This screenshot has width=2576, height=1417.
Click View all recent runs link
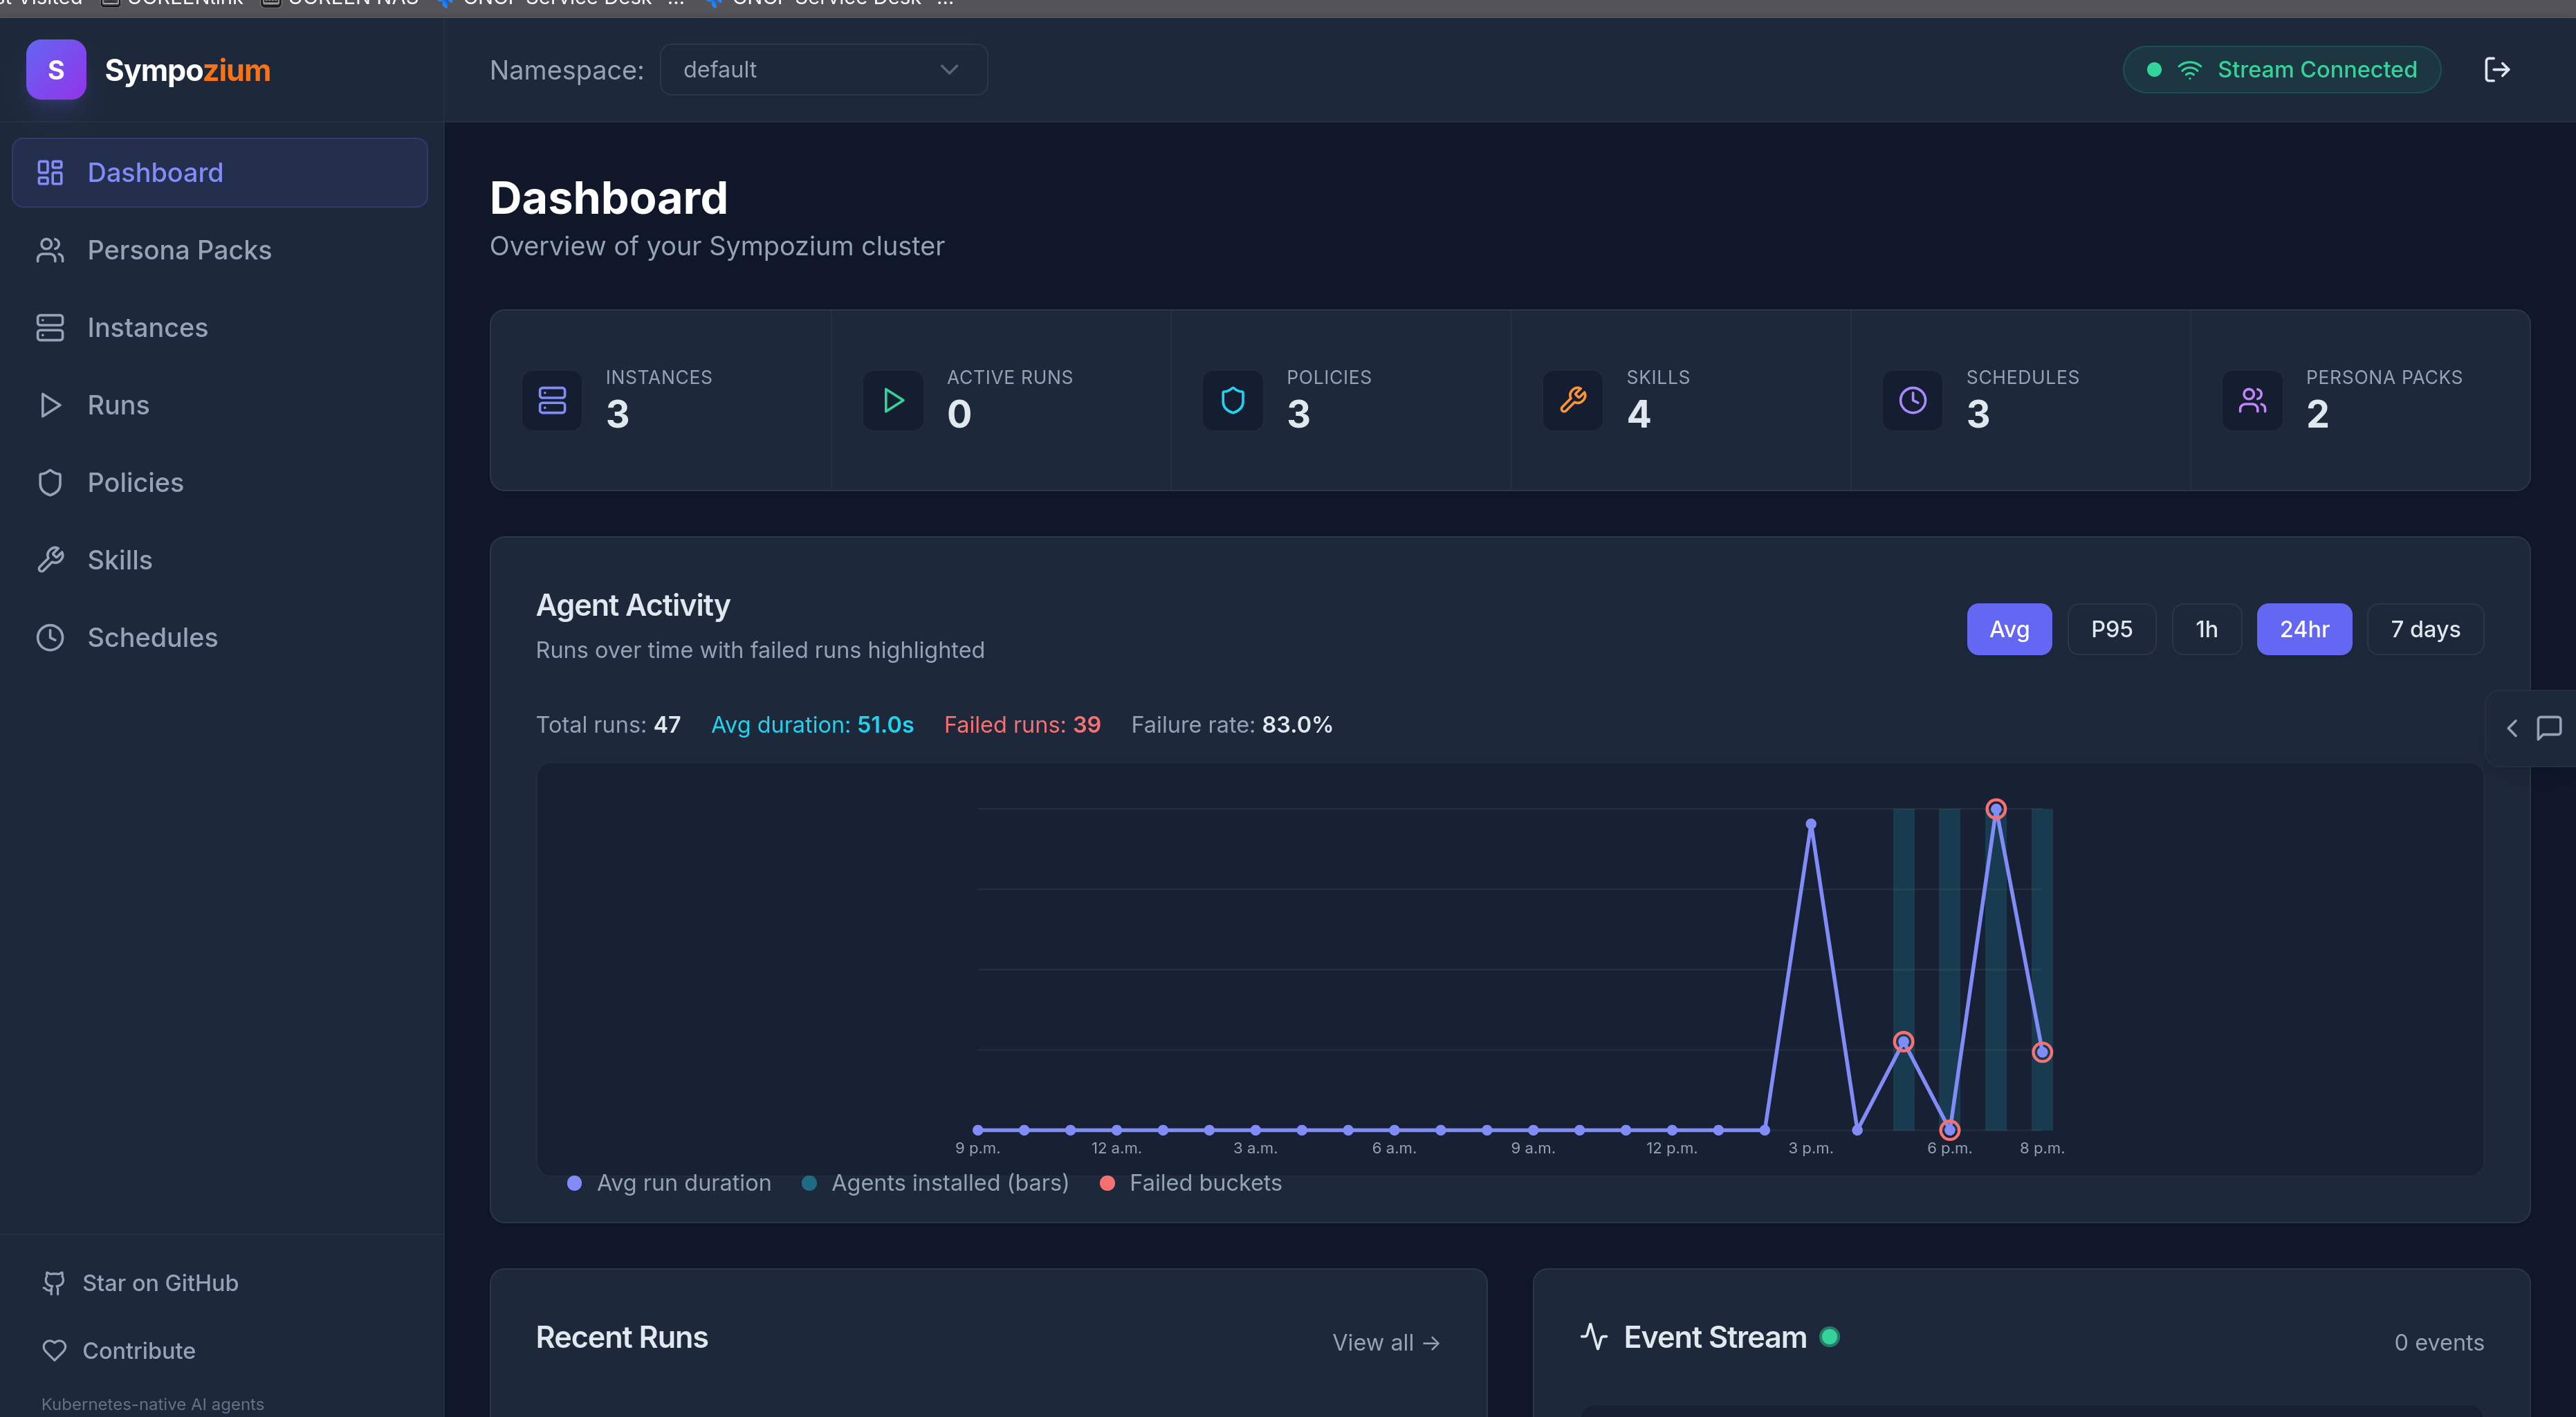point(1386,1343)
